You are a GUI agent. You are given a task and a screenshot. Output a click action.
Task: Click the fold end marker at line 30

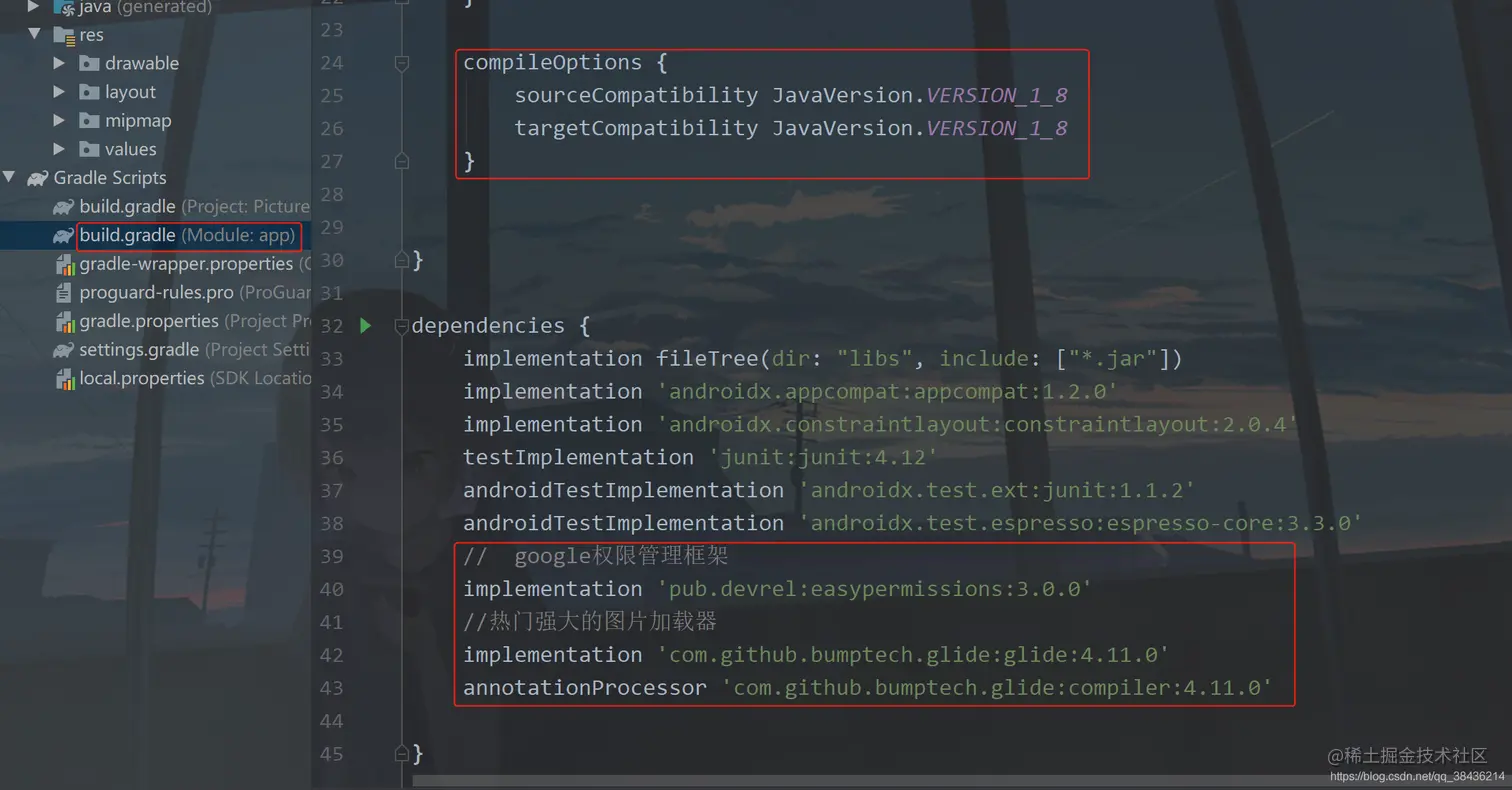[402, 260]
